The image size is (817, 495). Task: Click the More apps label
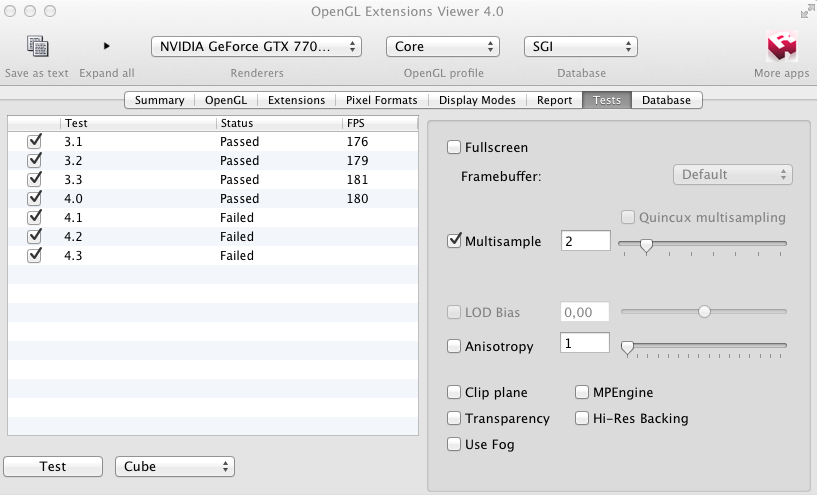pyautogui.click(x=782, y=73)
